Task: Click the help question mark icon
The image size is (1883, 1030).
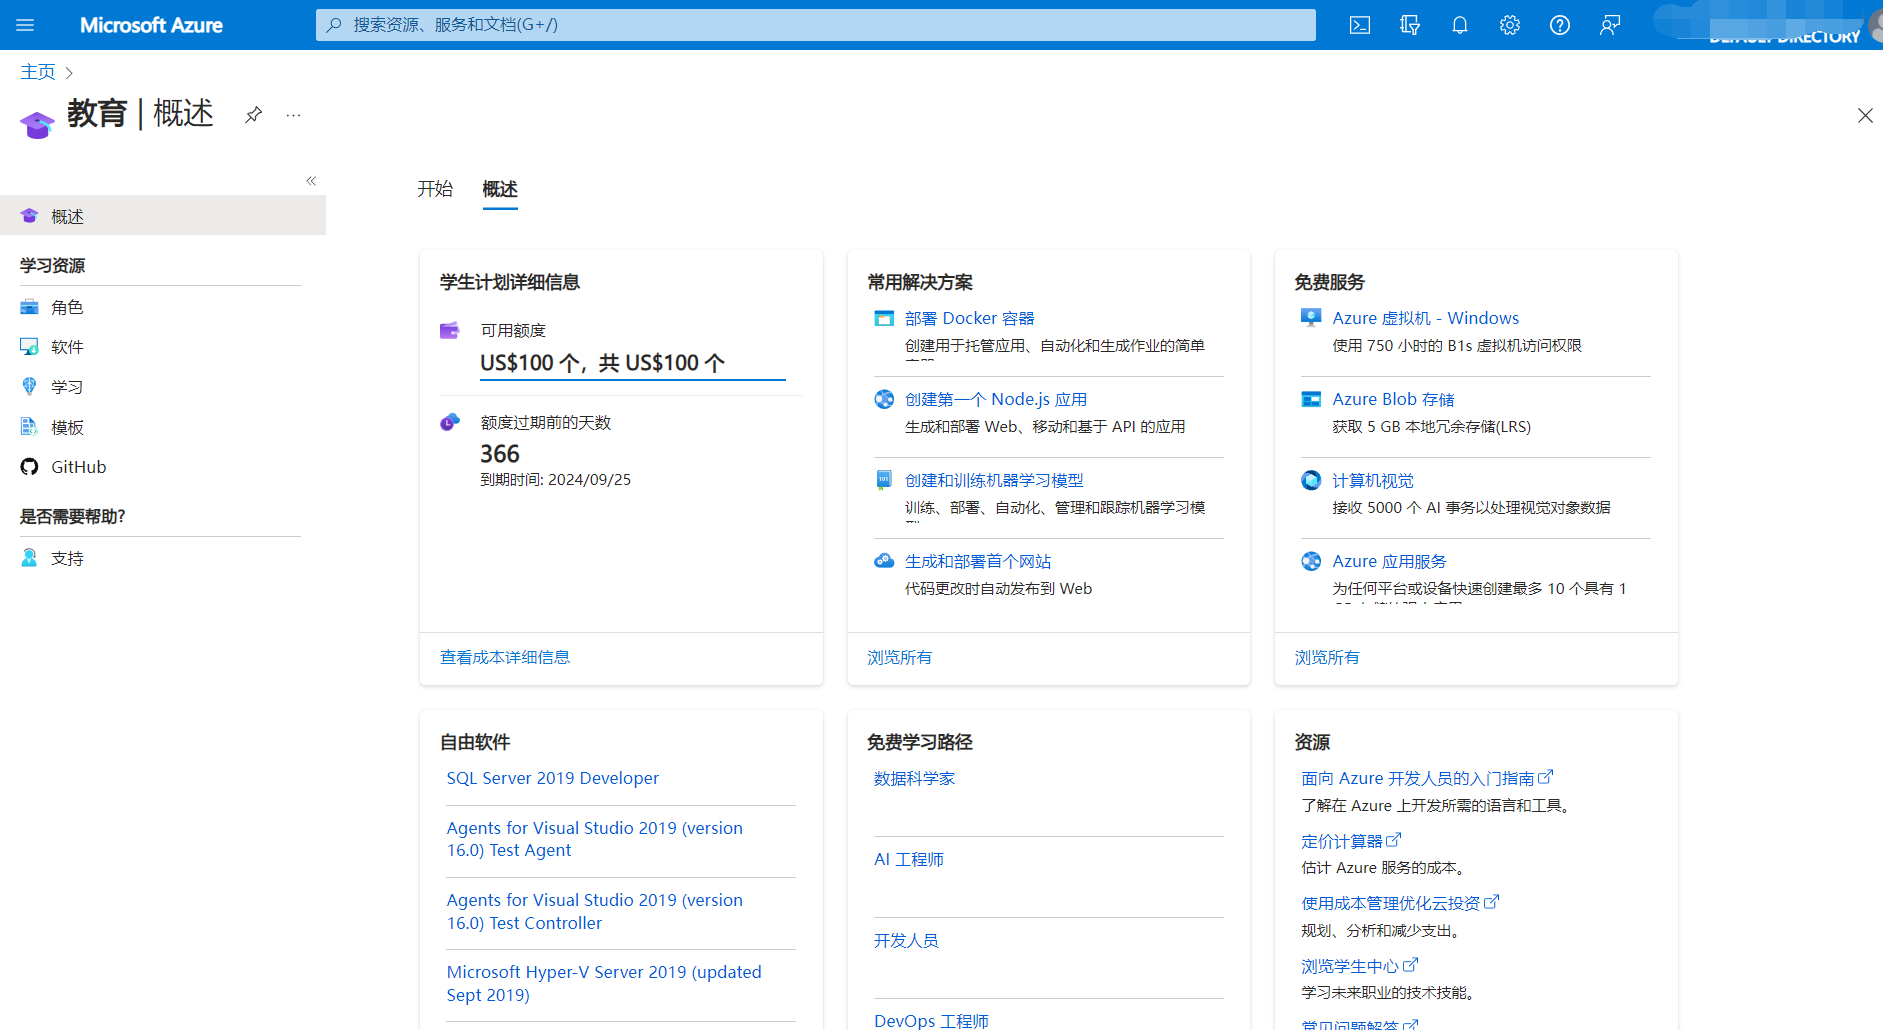Action: pyautogui.click(x=1560, y=25)
